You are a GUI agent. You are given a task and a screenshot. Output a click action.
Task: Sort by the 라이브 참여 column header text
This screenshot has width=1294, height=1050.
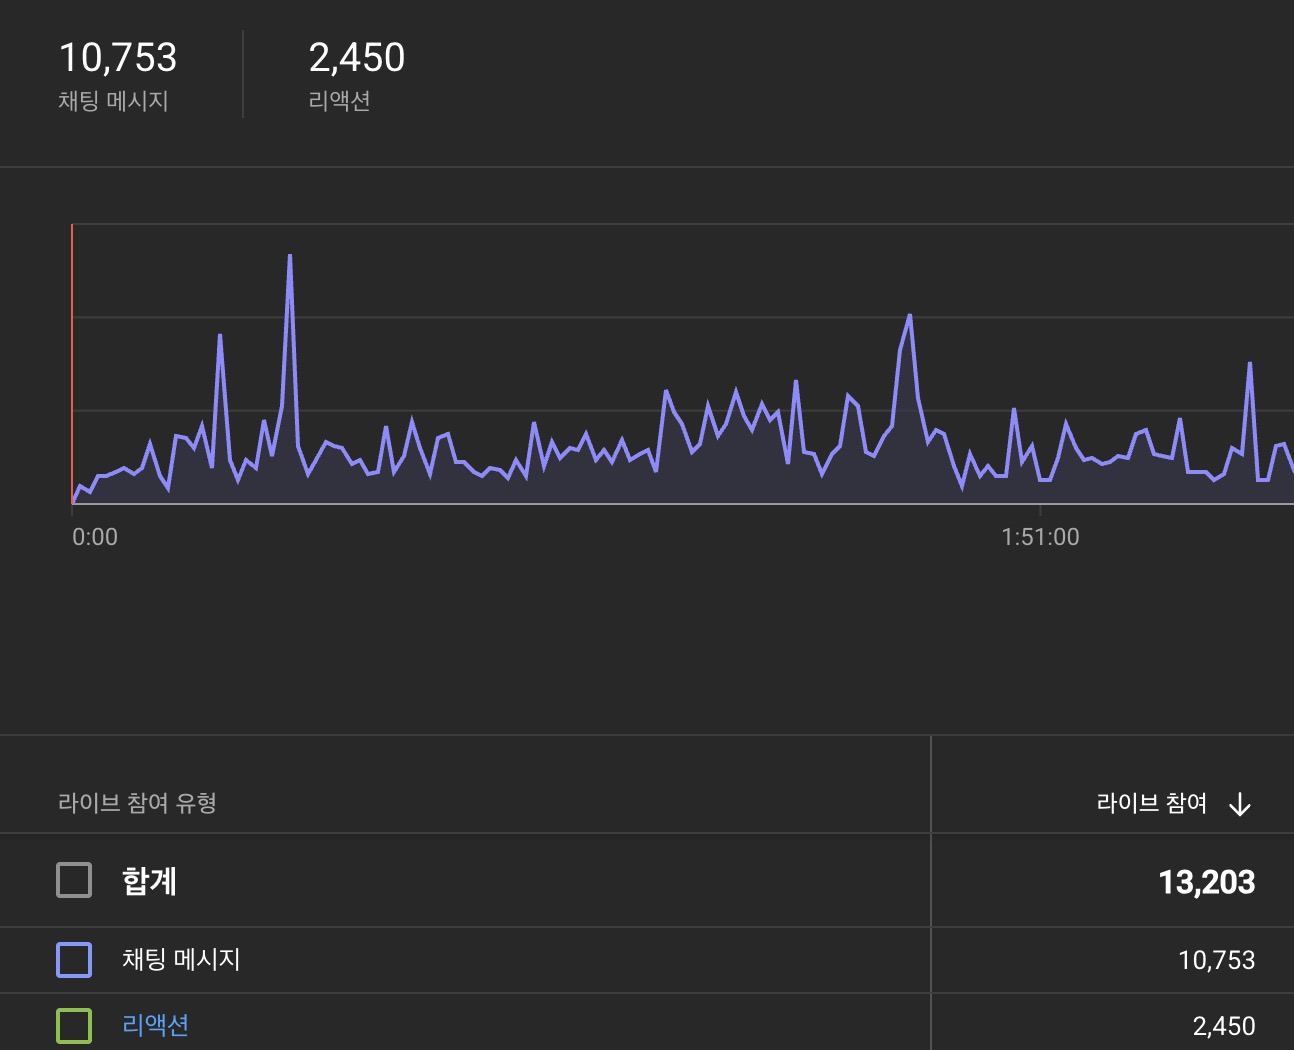[1151, 804]
